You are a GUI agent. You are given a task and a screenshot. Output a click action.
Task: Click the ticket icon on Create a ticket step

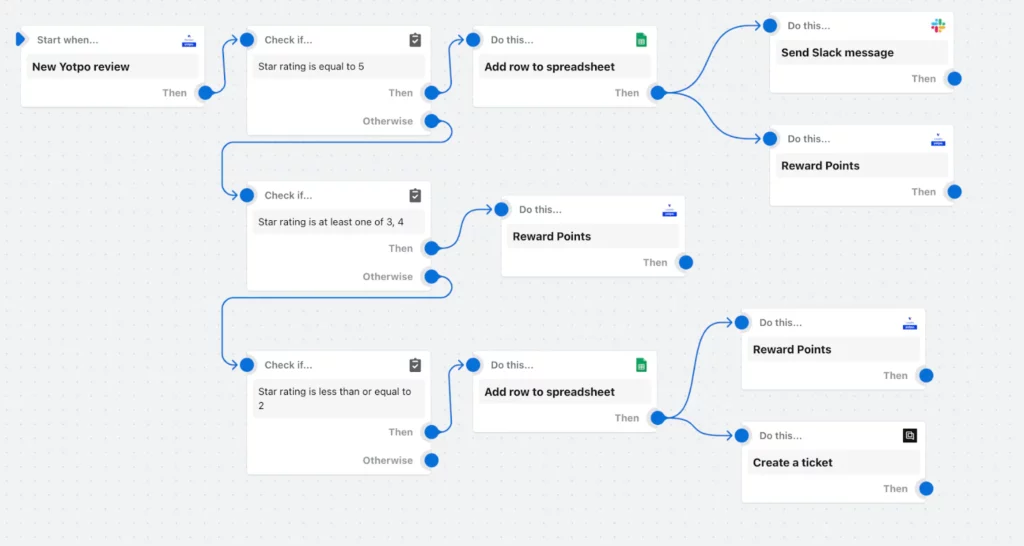(909, 436)
